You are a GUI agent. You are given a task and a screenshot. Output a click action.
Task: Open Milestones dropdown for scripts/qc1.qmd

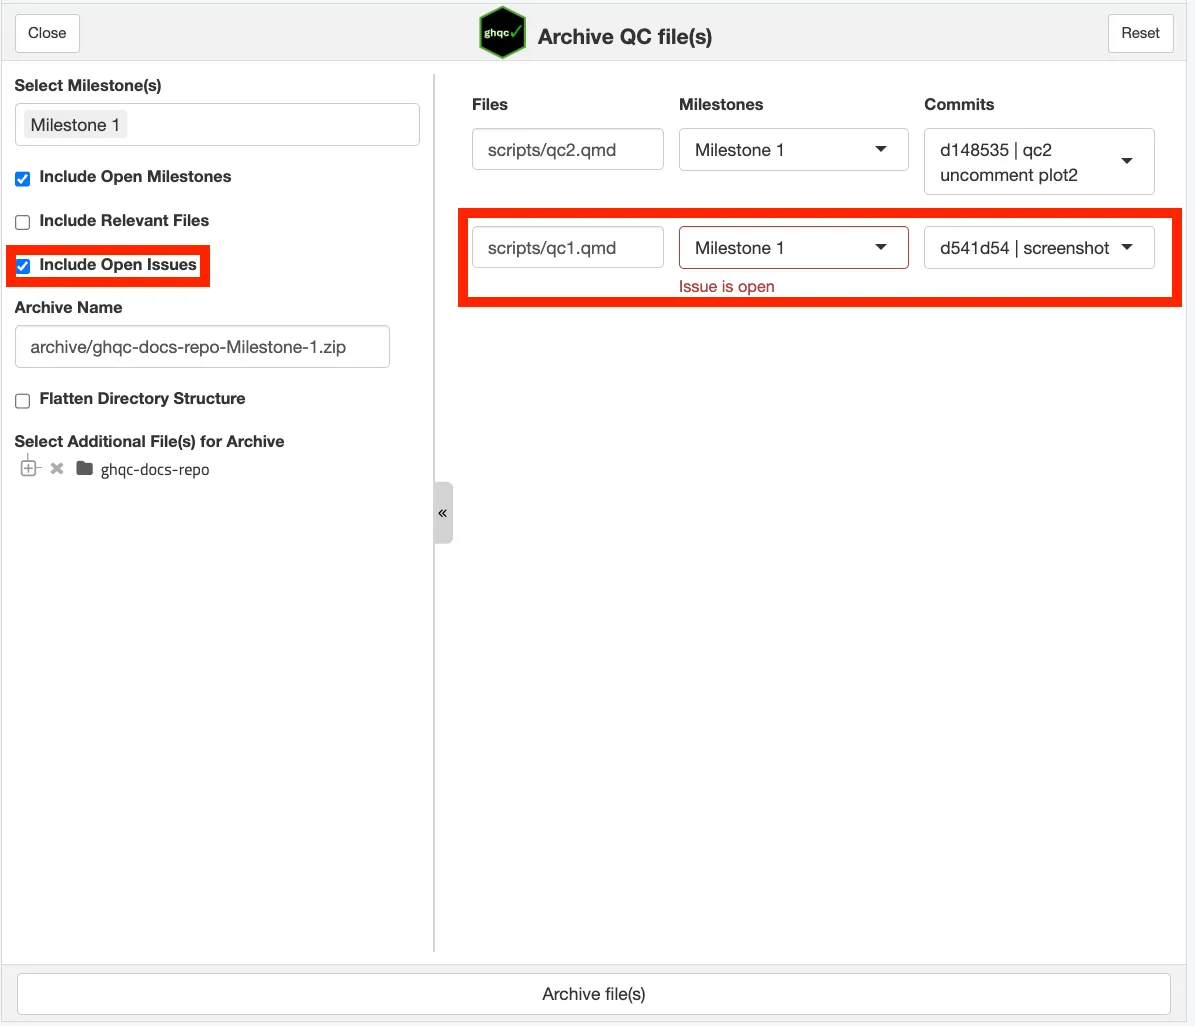793,248
